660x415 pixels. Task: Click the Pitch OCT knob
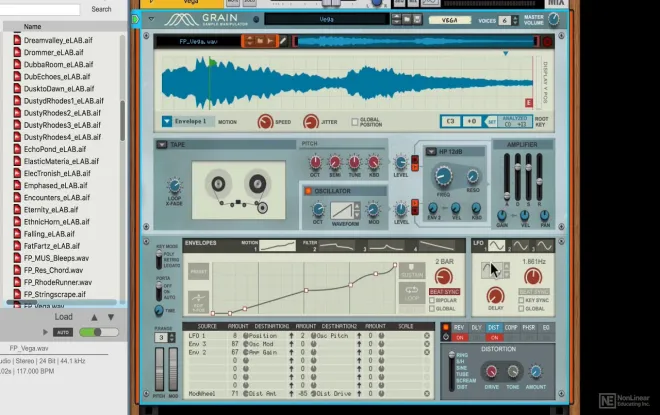(x=315, y=162)
